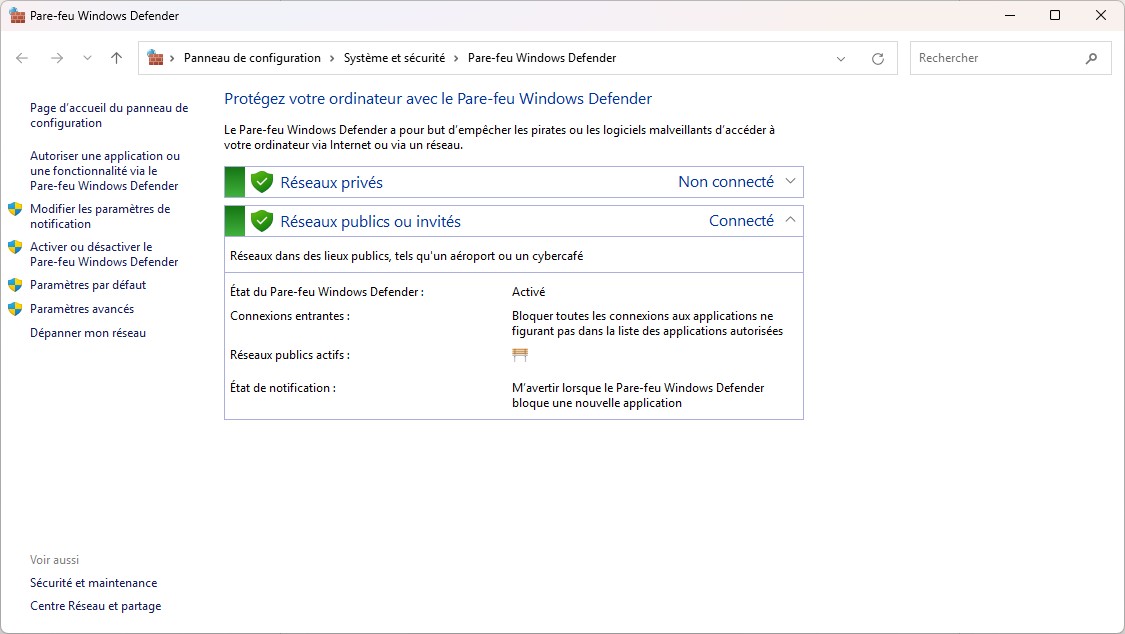This screenshot has height=634, width=1125.
Task: Open the recent pages dropdown next to the navigation arrows
Action: click(88, 58)
